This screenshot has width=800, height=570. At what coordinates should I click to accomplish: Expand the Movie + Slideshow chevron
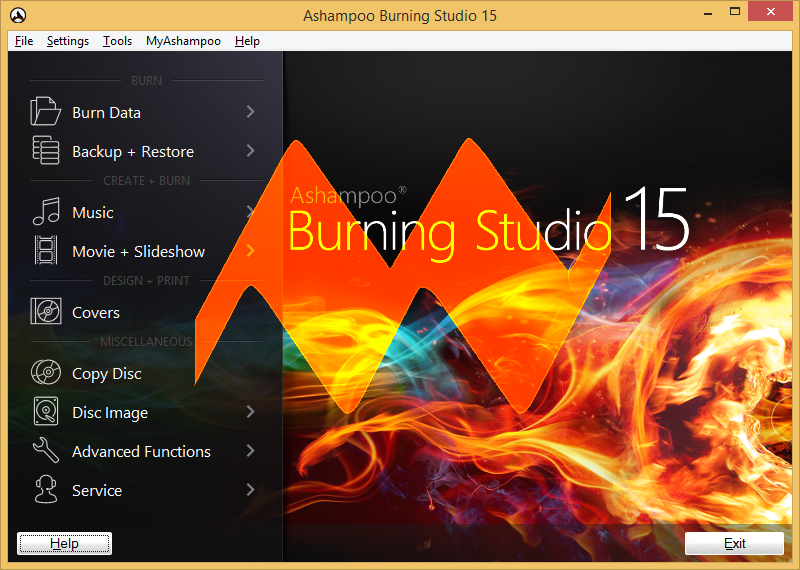coord(251,251)
